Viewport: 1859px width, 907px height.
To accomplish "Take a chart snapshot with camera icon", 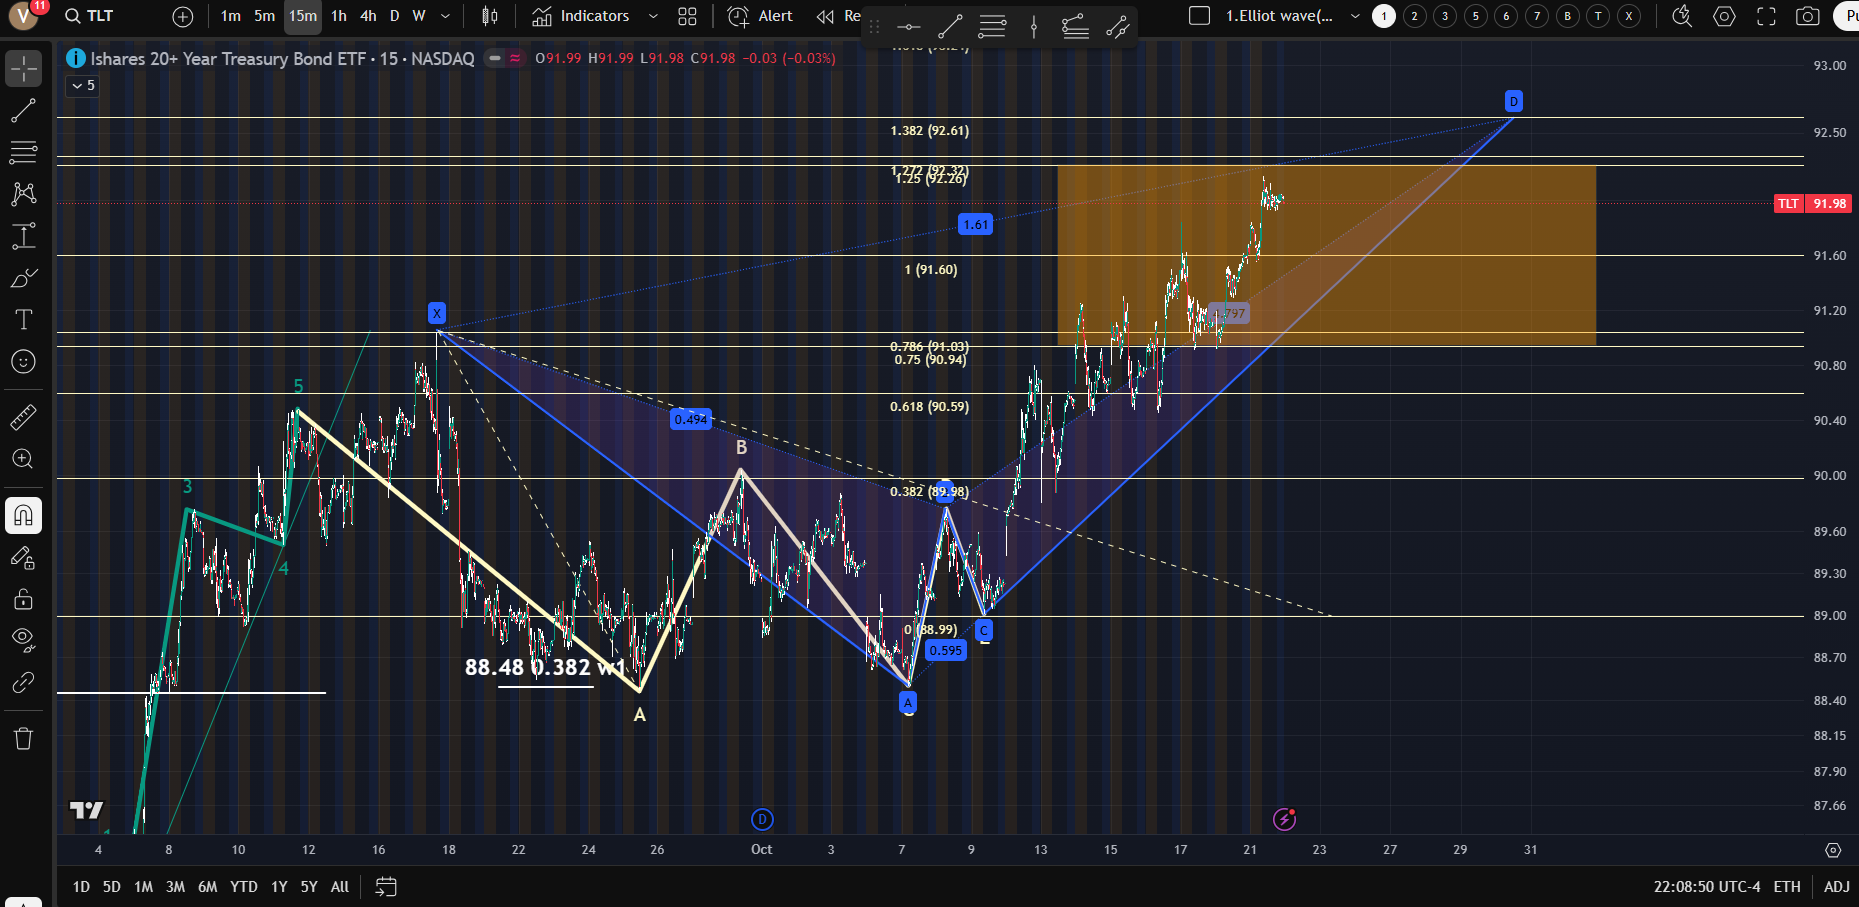I will [1807, 16].
